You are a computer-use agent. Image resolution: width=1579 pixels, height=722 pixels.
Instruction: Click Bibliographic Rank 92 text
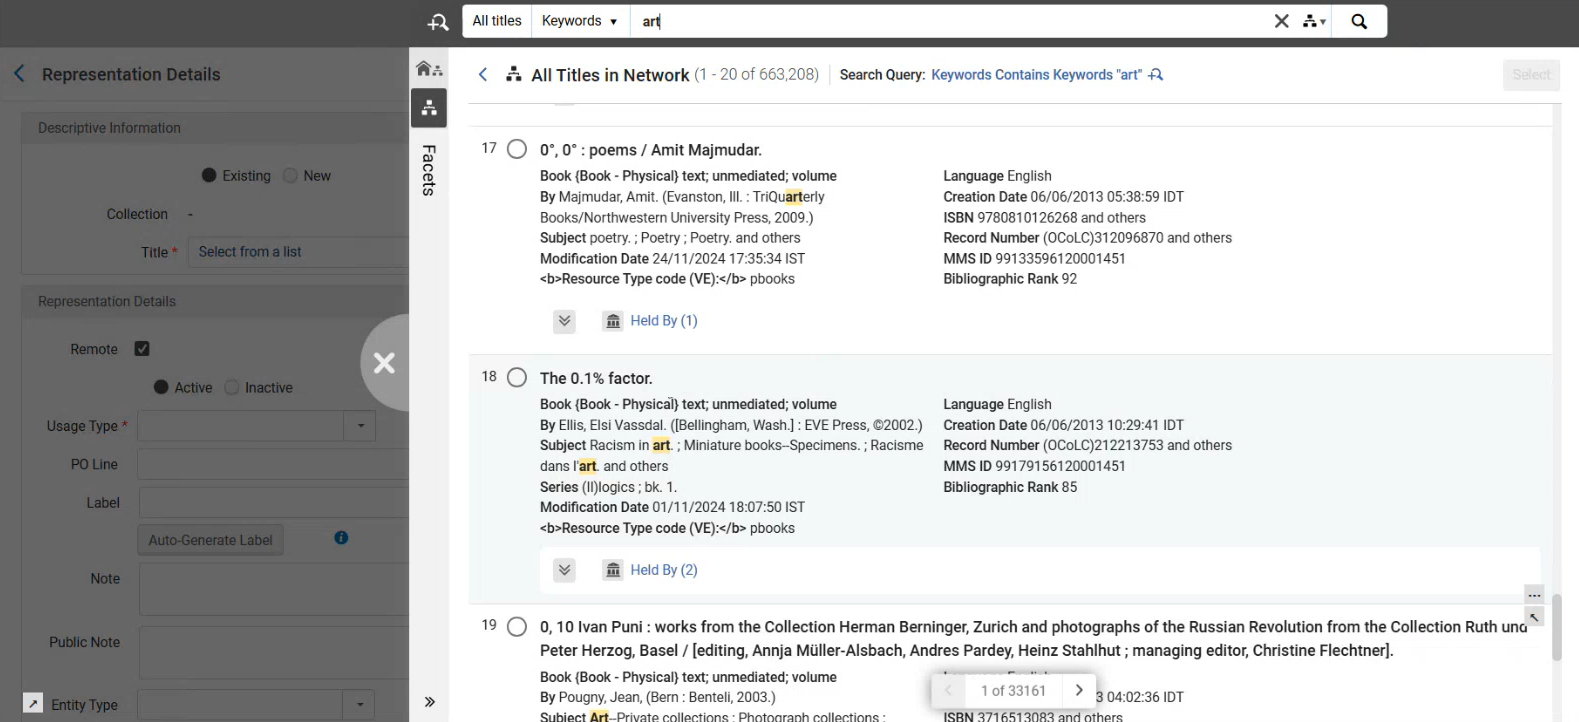click(1010, 279)
